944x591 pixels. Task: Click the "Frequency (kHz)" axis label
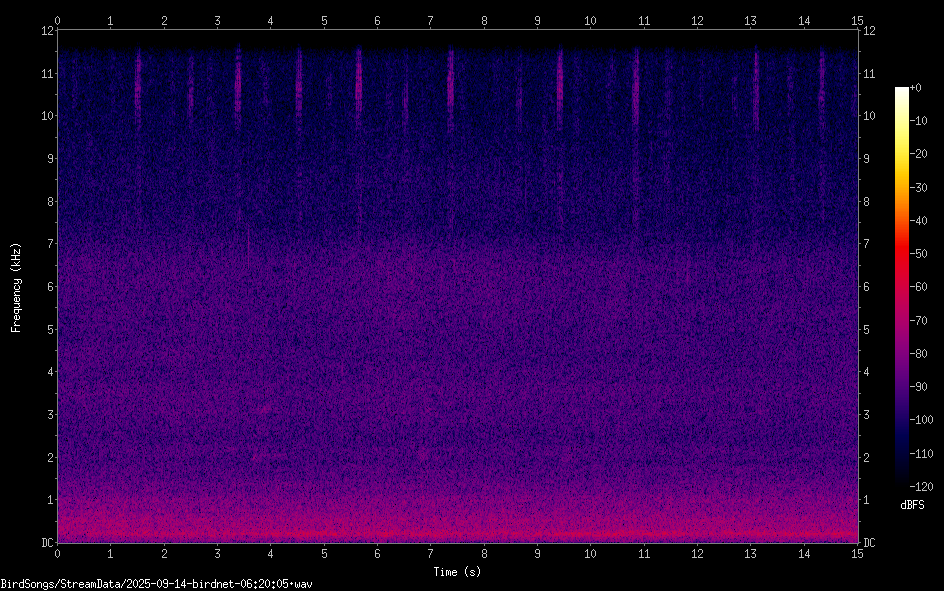(x=16, y=288)
